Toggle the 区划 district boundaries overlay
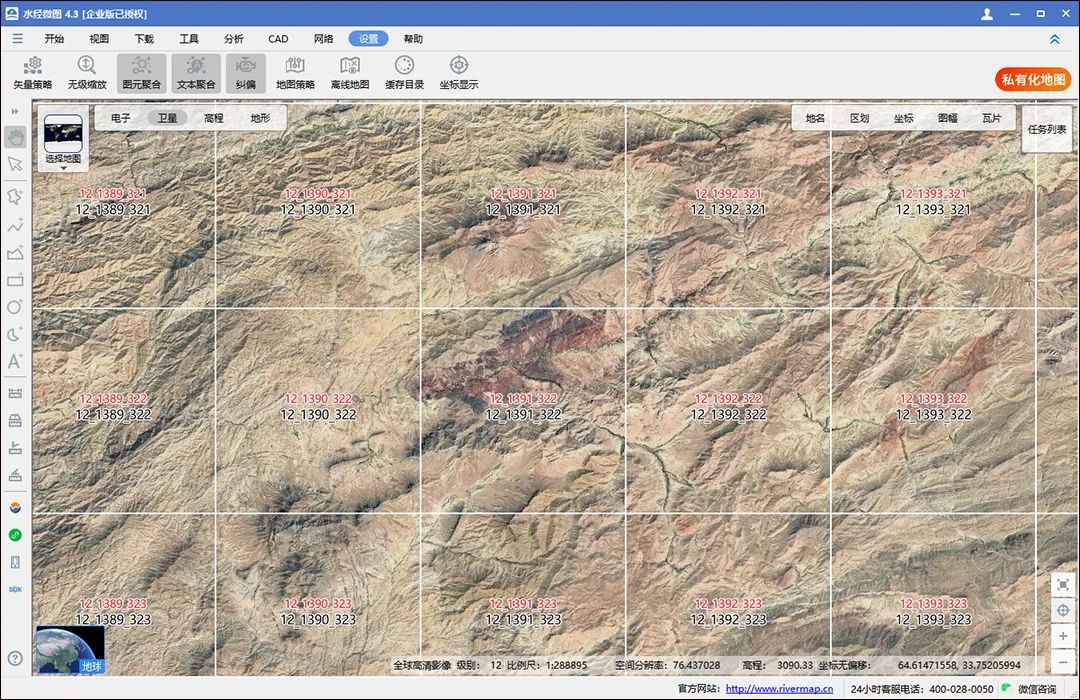 [x=860, y=118]
